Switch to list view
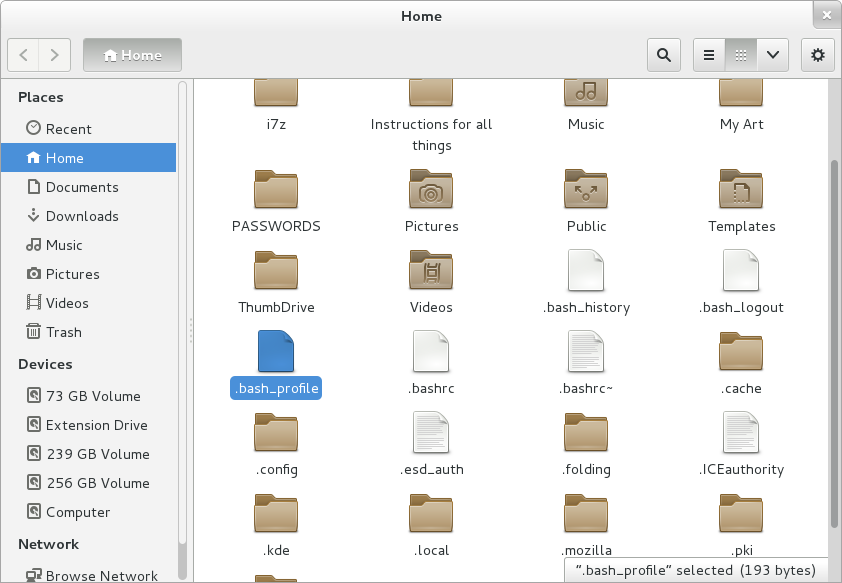 (x=709, y=55)
